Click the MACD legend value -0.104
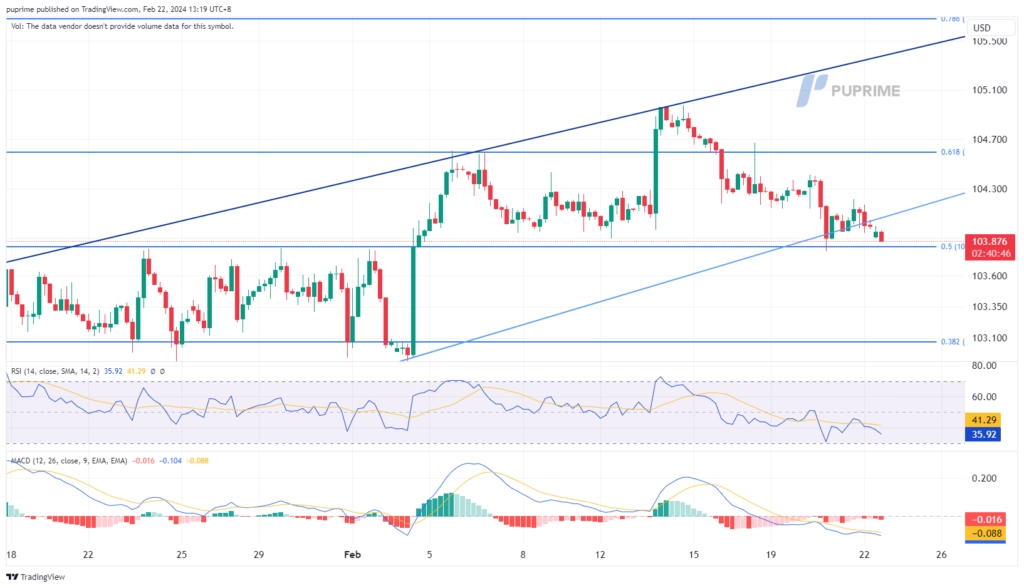1024x588 pixels. [x=171, y=461]
